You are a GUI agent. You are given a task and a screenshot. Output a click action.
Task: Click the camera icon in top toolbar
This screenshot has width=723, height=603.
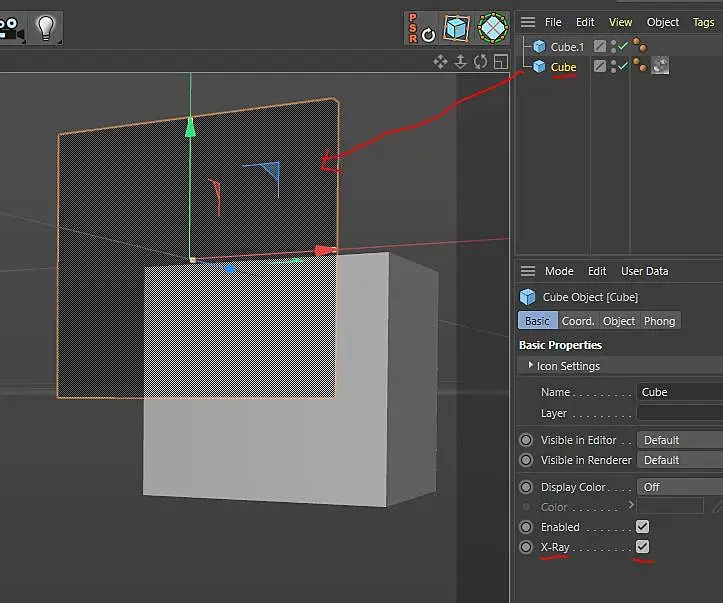[12, 30]
